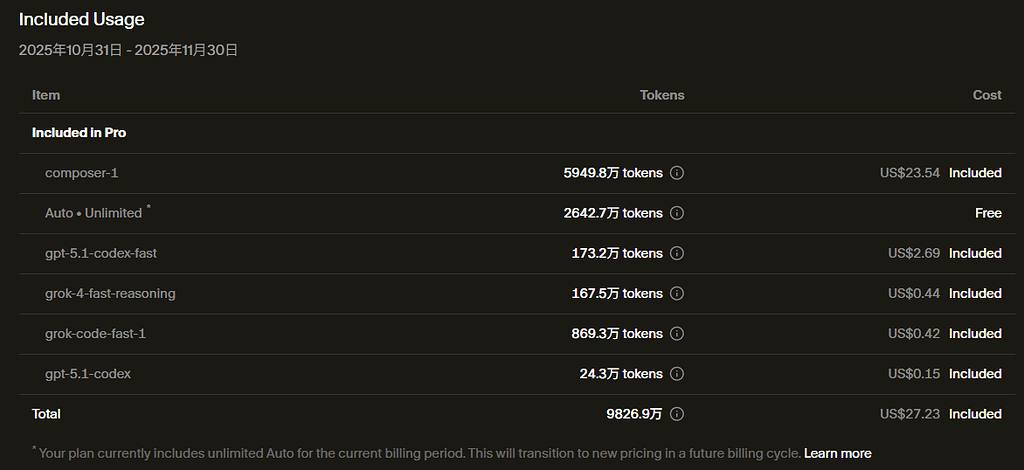This screenshot has height=470, width=1024.
Task: Open info icon for grok-4-fast-reasoning tokens
Action: pos(677,294)
